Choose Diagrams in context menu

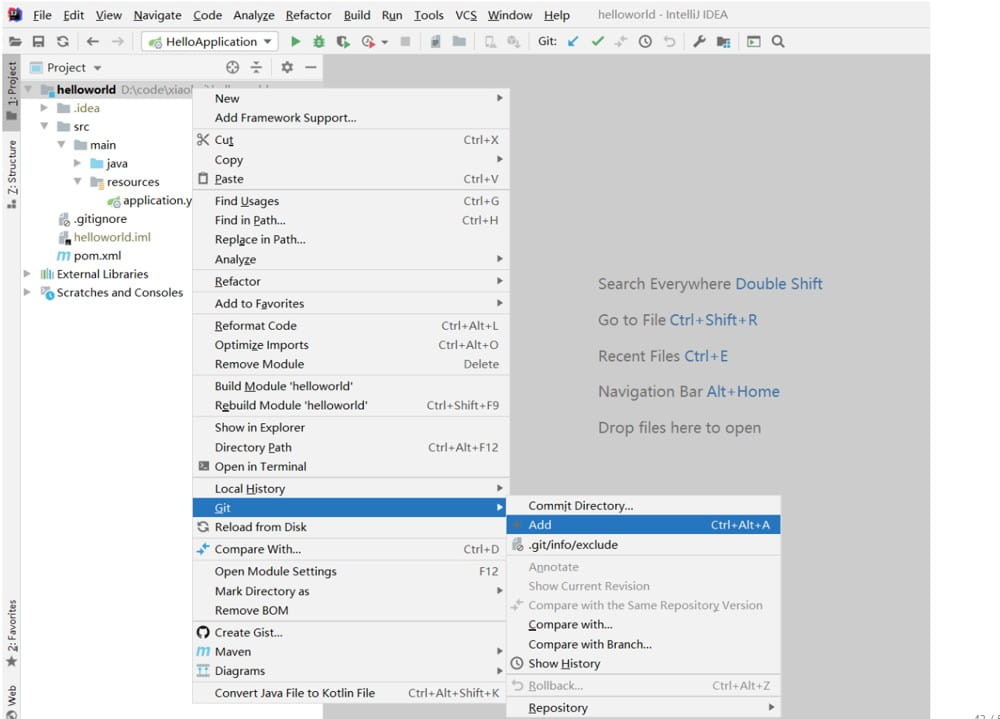[350, 671]
